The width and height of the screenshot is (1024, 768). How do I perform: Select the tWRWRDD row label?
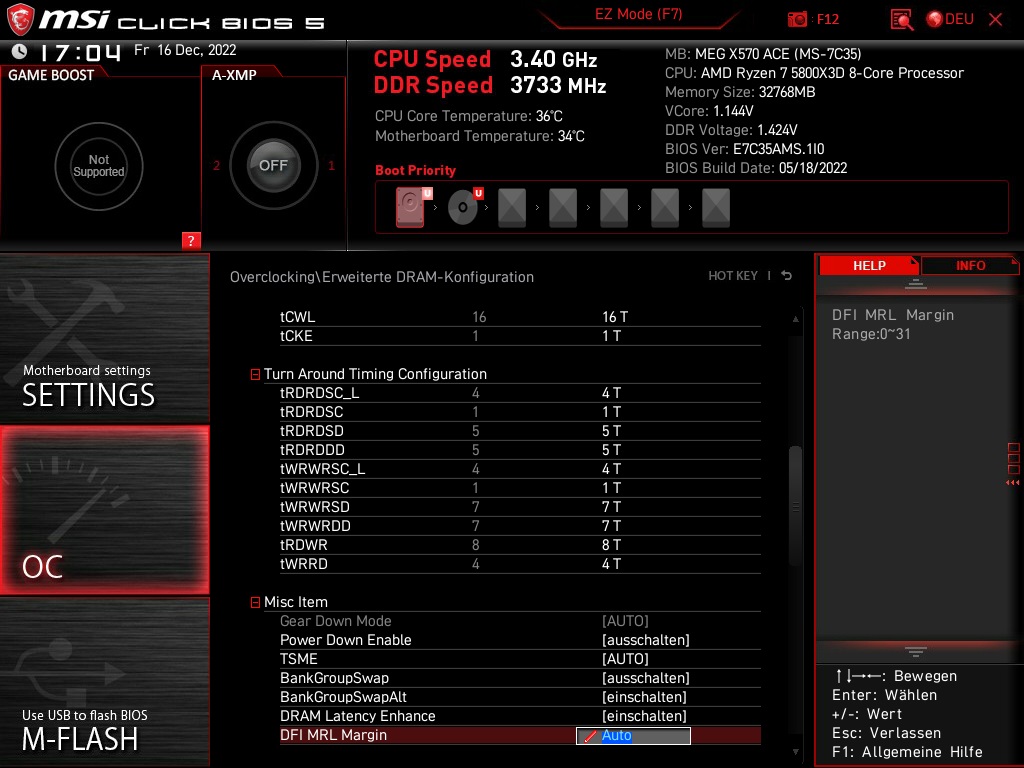[315, 526]
